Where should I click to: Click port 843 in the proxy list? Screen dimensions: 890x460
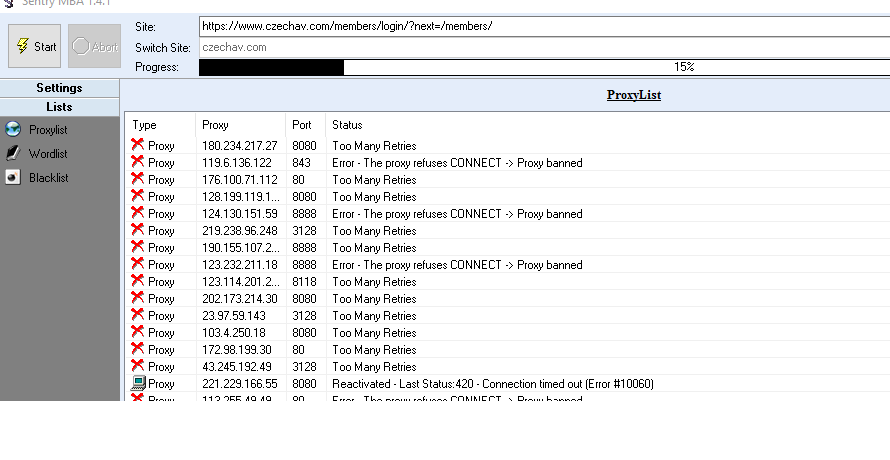click(x=301, y=163)
